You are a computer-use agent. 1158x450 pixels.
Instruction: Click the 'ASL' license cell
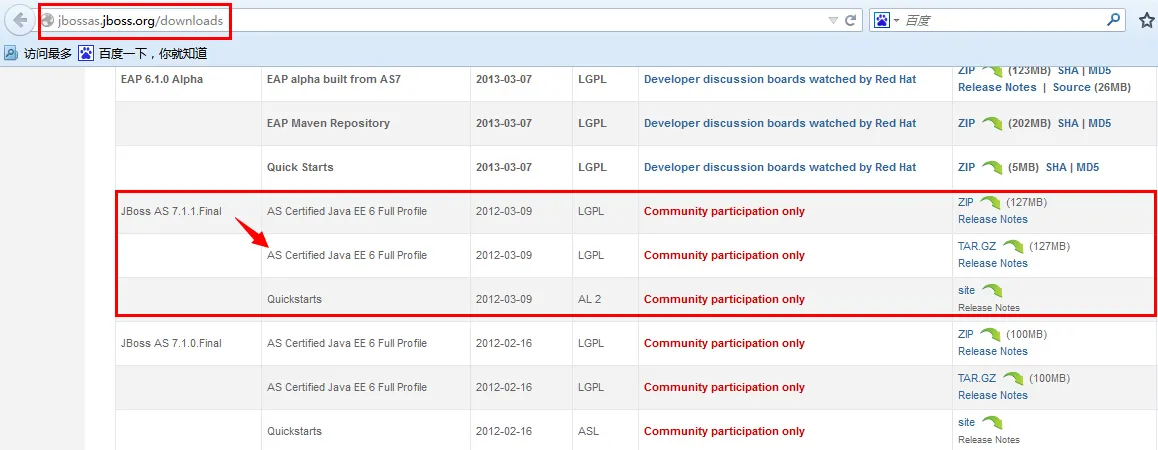point(589,432)
